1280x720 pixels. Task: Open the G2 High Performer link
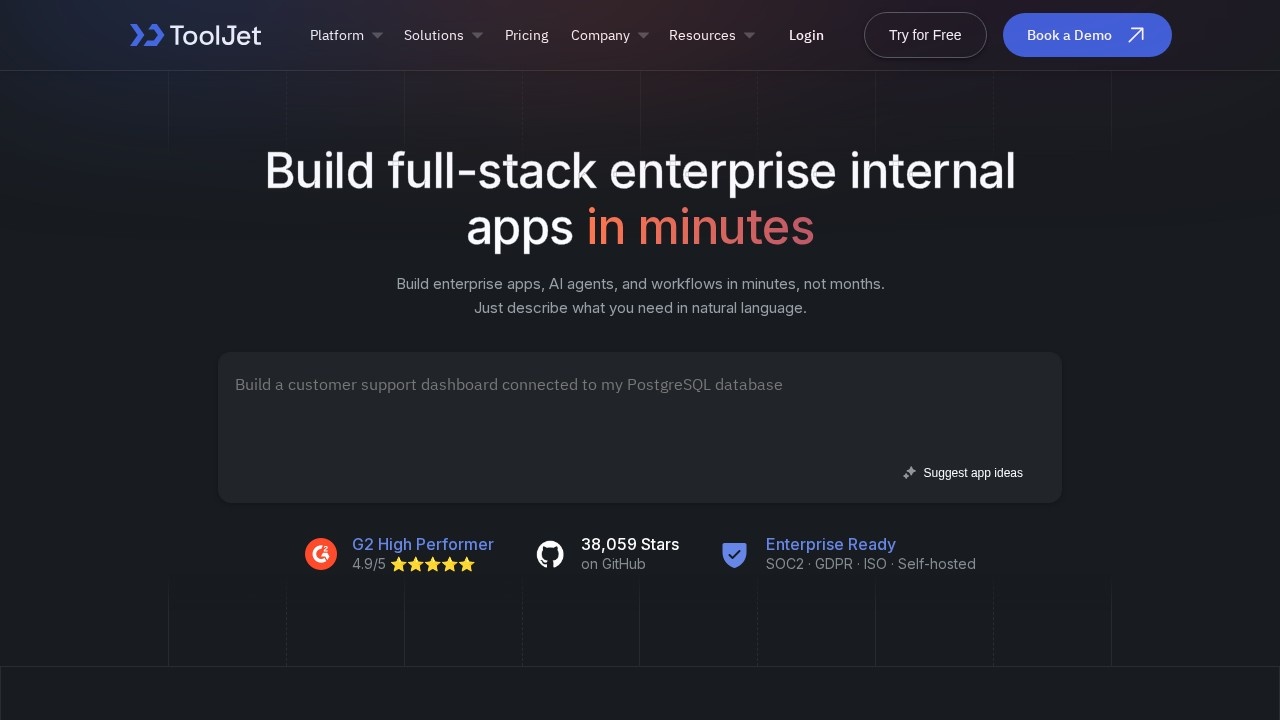click(423, 544)
